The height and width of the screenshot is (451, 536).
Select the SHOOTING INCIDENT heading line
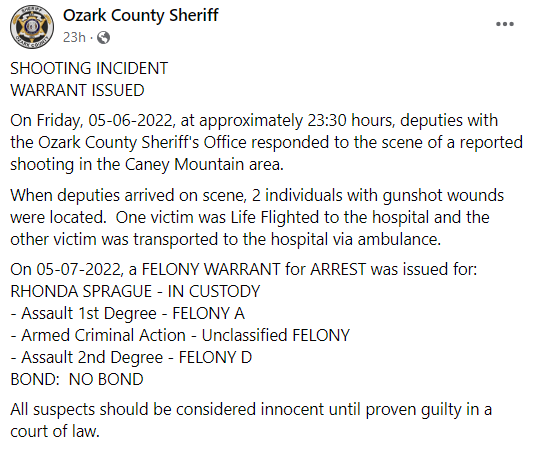pos(89,68)
